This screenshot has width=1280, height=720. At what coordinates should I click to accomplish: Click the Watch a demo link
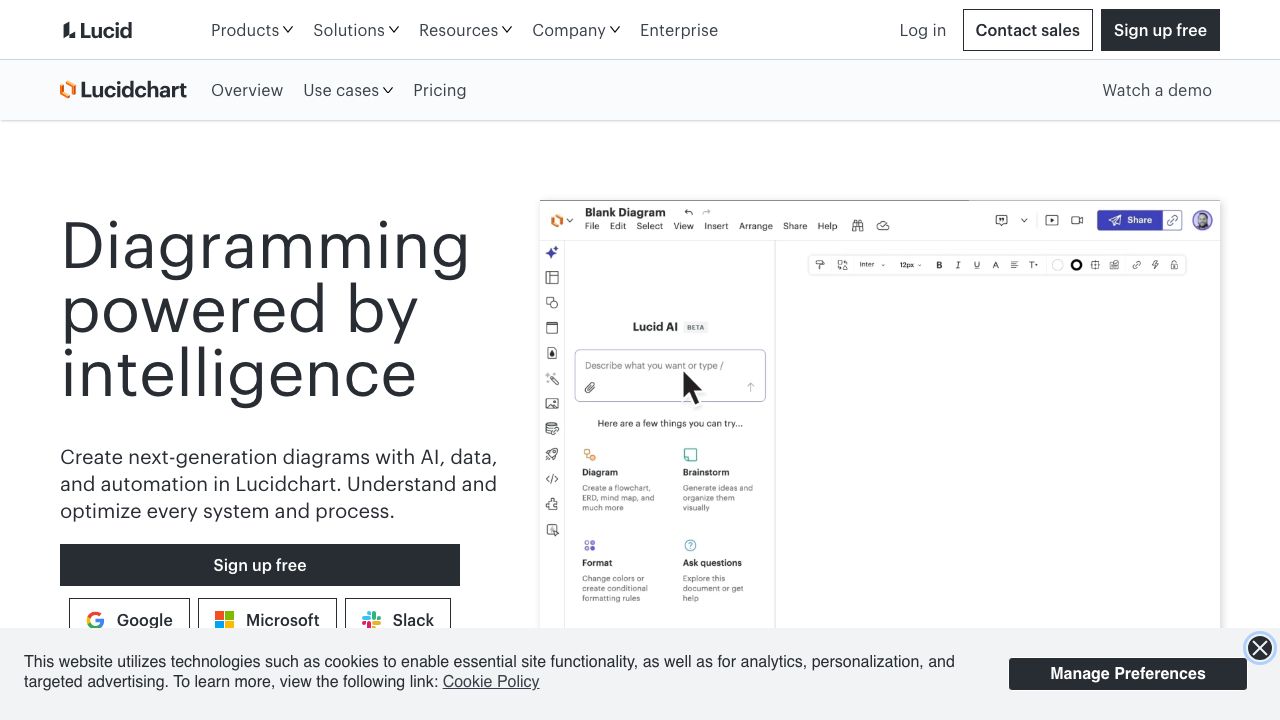(x=1157, y=90)
